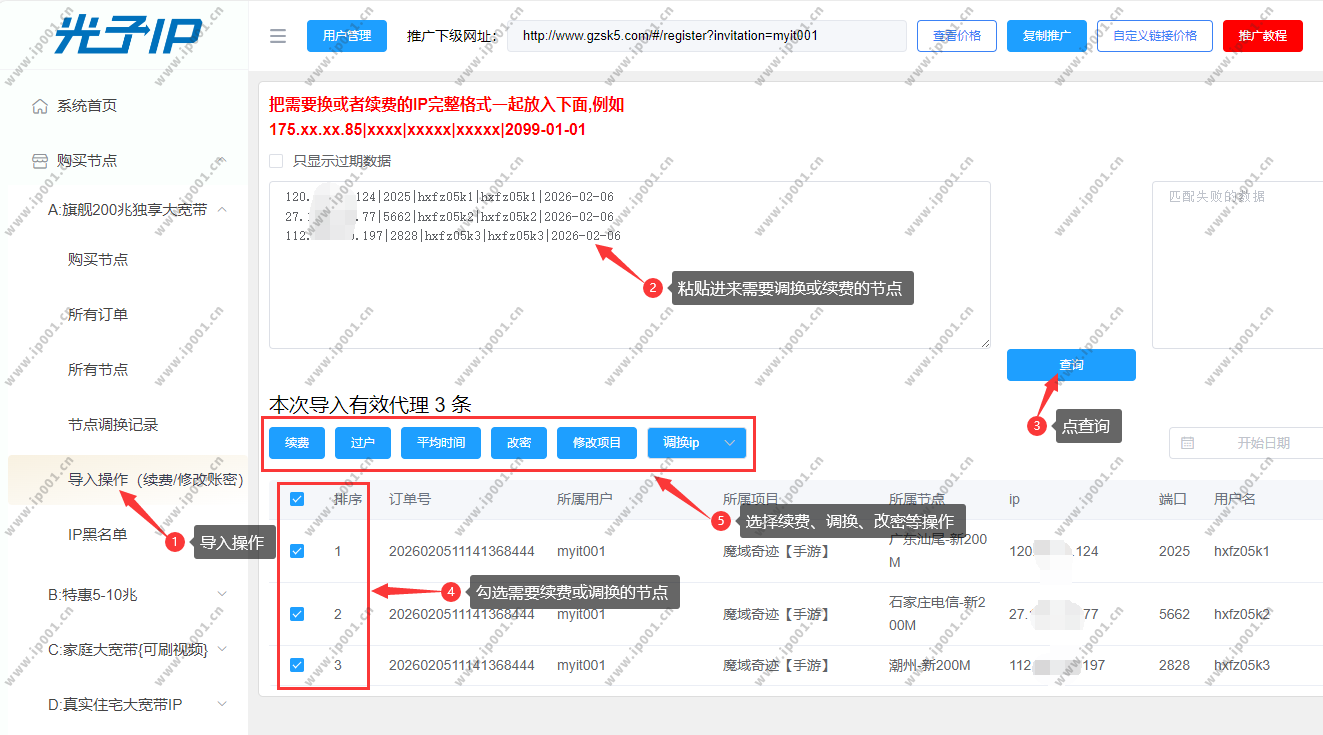
Task: Click the promotion URL input field
Action: tap(706, 36)
